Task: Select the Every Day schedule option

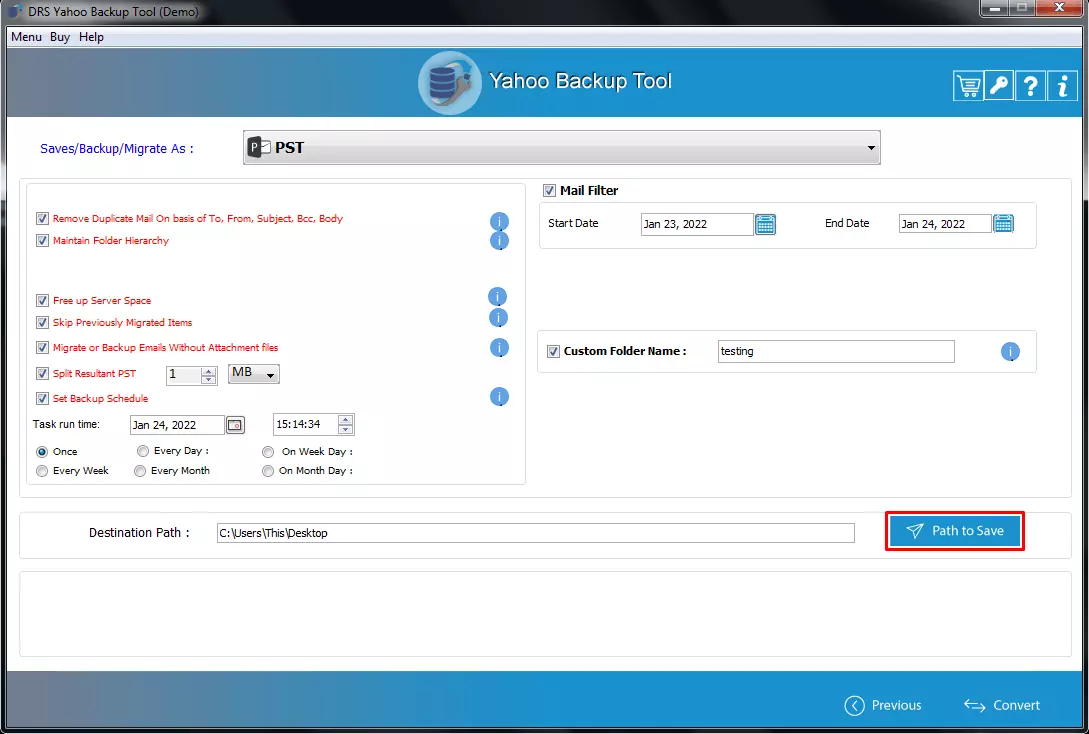Action: 143,451
